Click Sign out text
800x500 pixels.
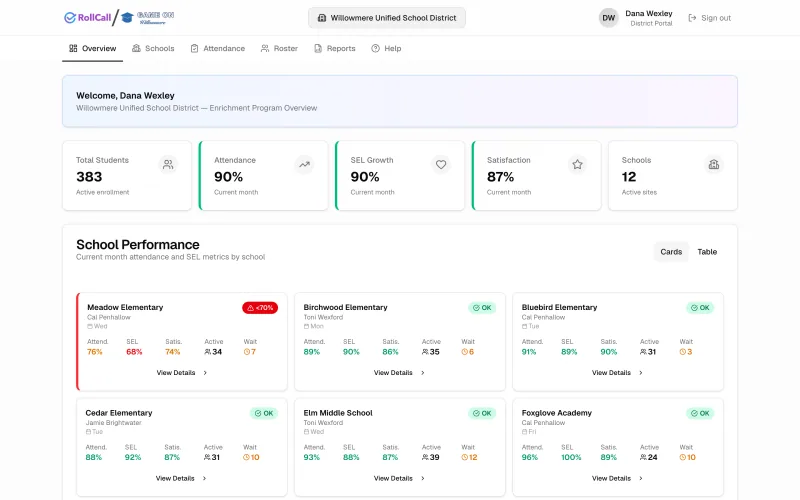tap(716, 18)
